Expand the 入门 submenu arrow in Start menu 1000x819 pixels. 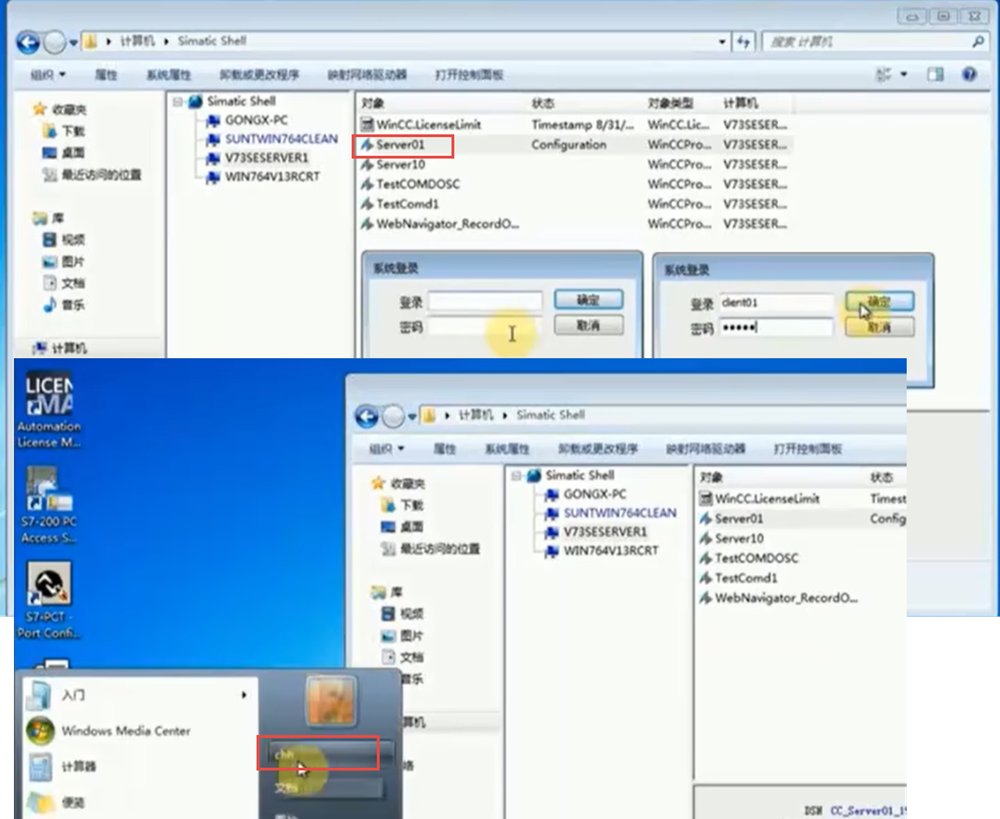coord(243,695)
